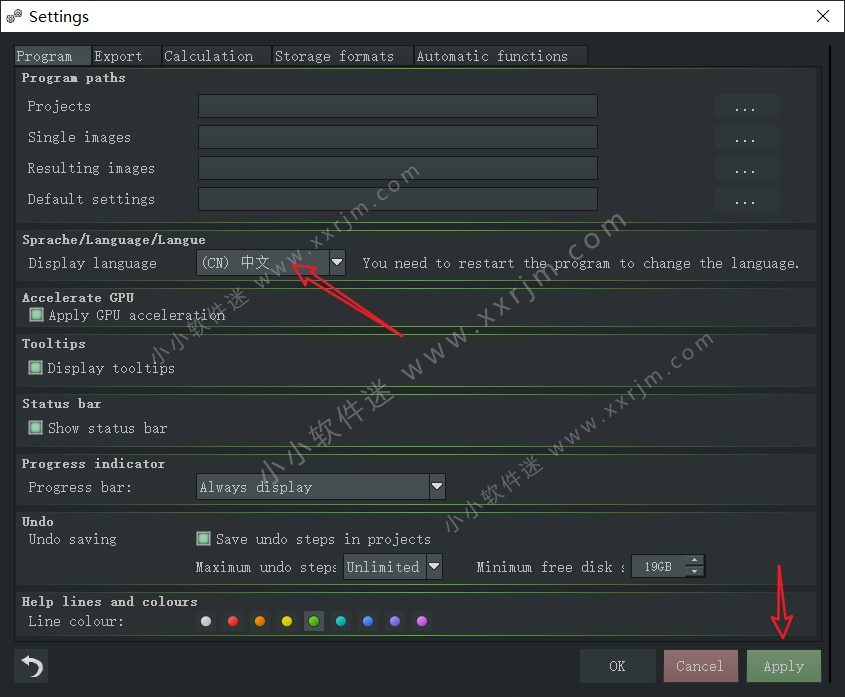The width and height of the screenshot is (845, 697).
Task: Browse for the Default settings path
Action: point(745,200)
